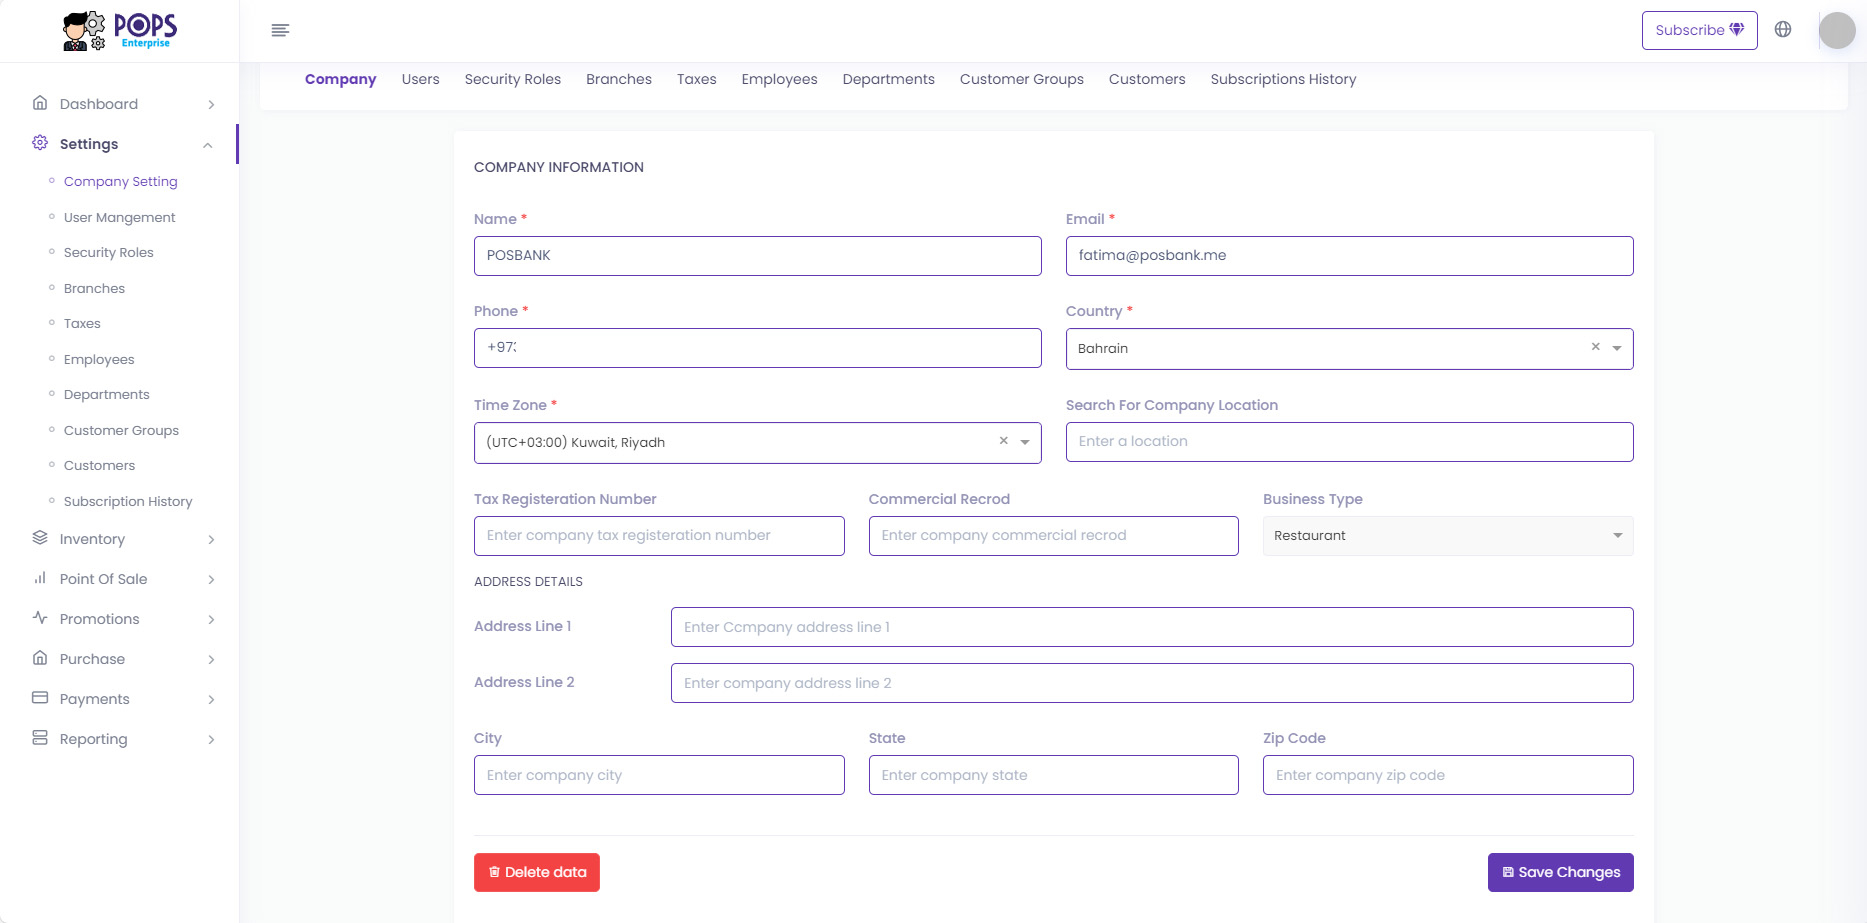Toggle the sidebar hamburger menu icon
1867x923 pixels.
point(280,30)
